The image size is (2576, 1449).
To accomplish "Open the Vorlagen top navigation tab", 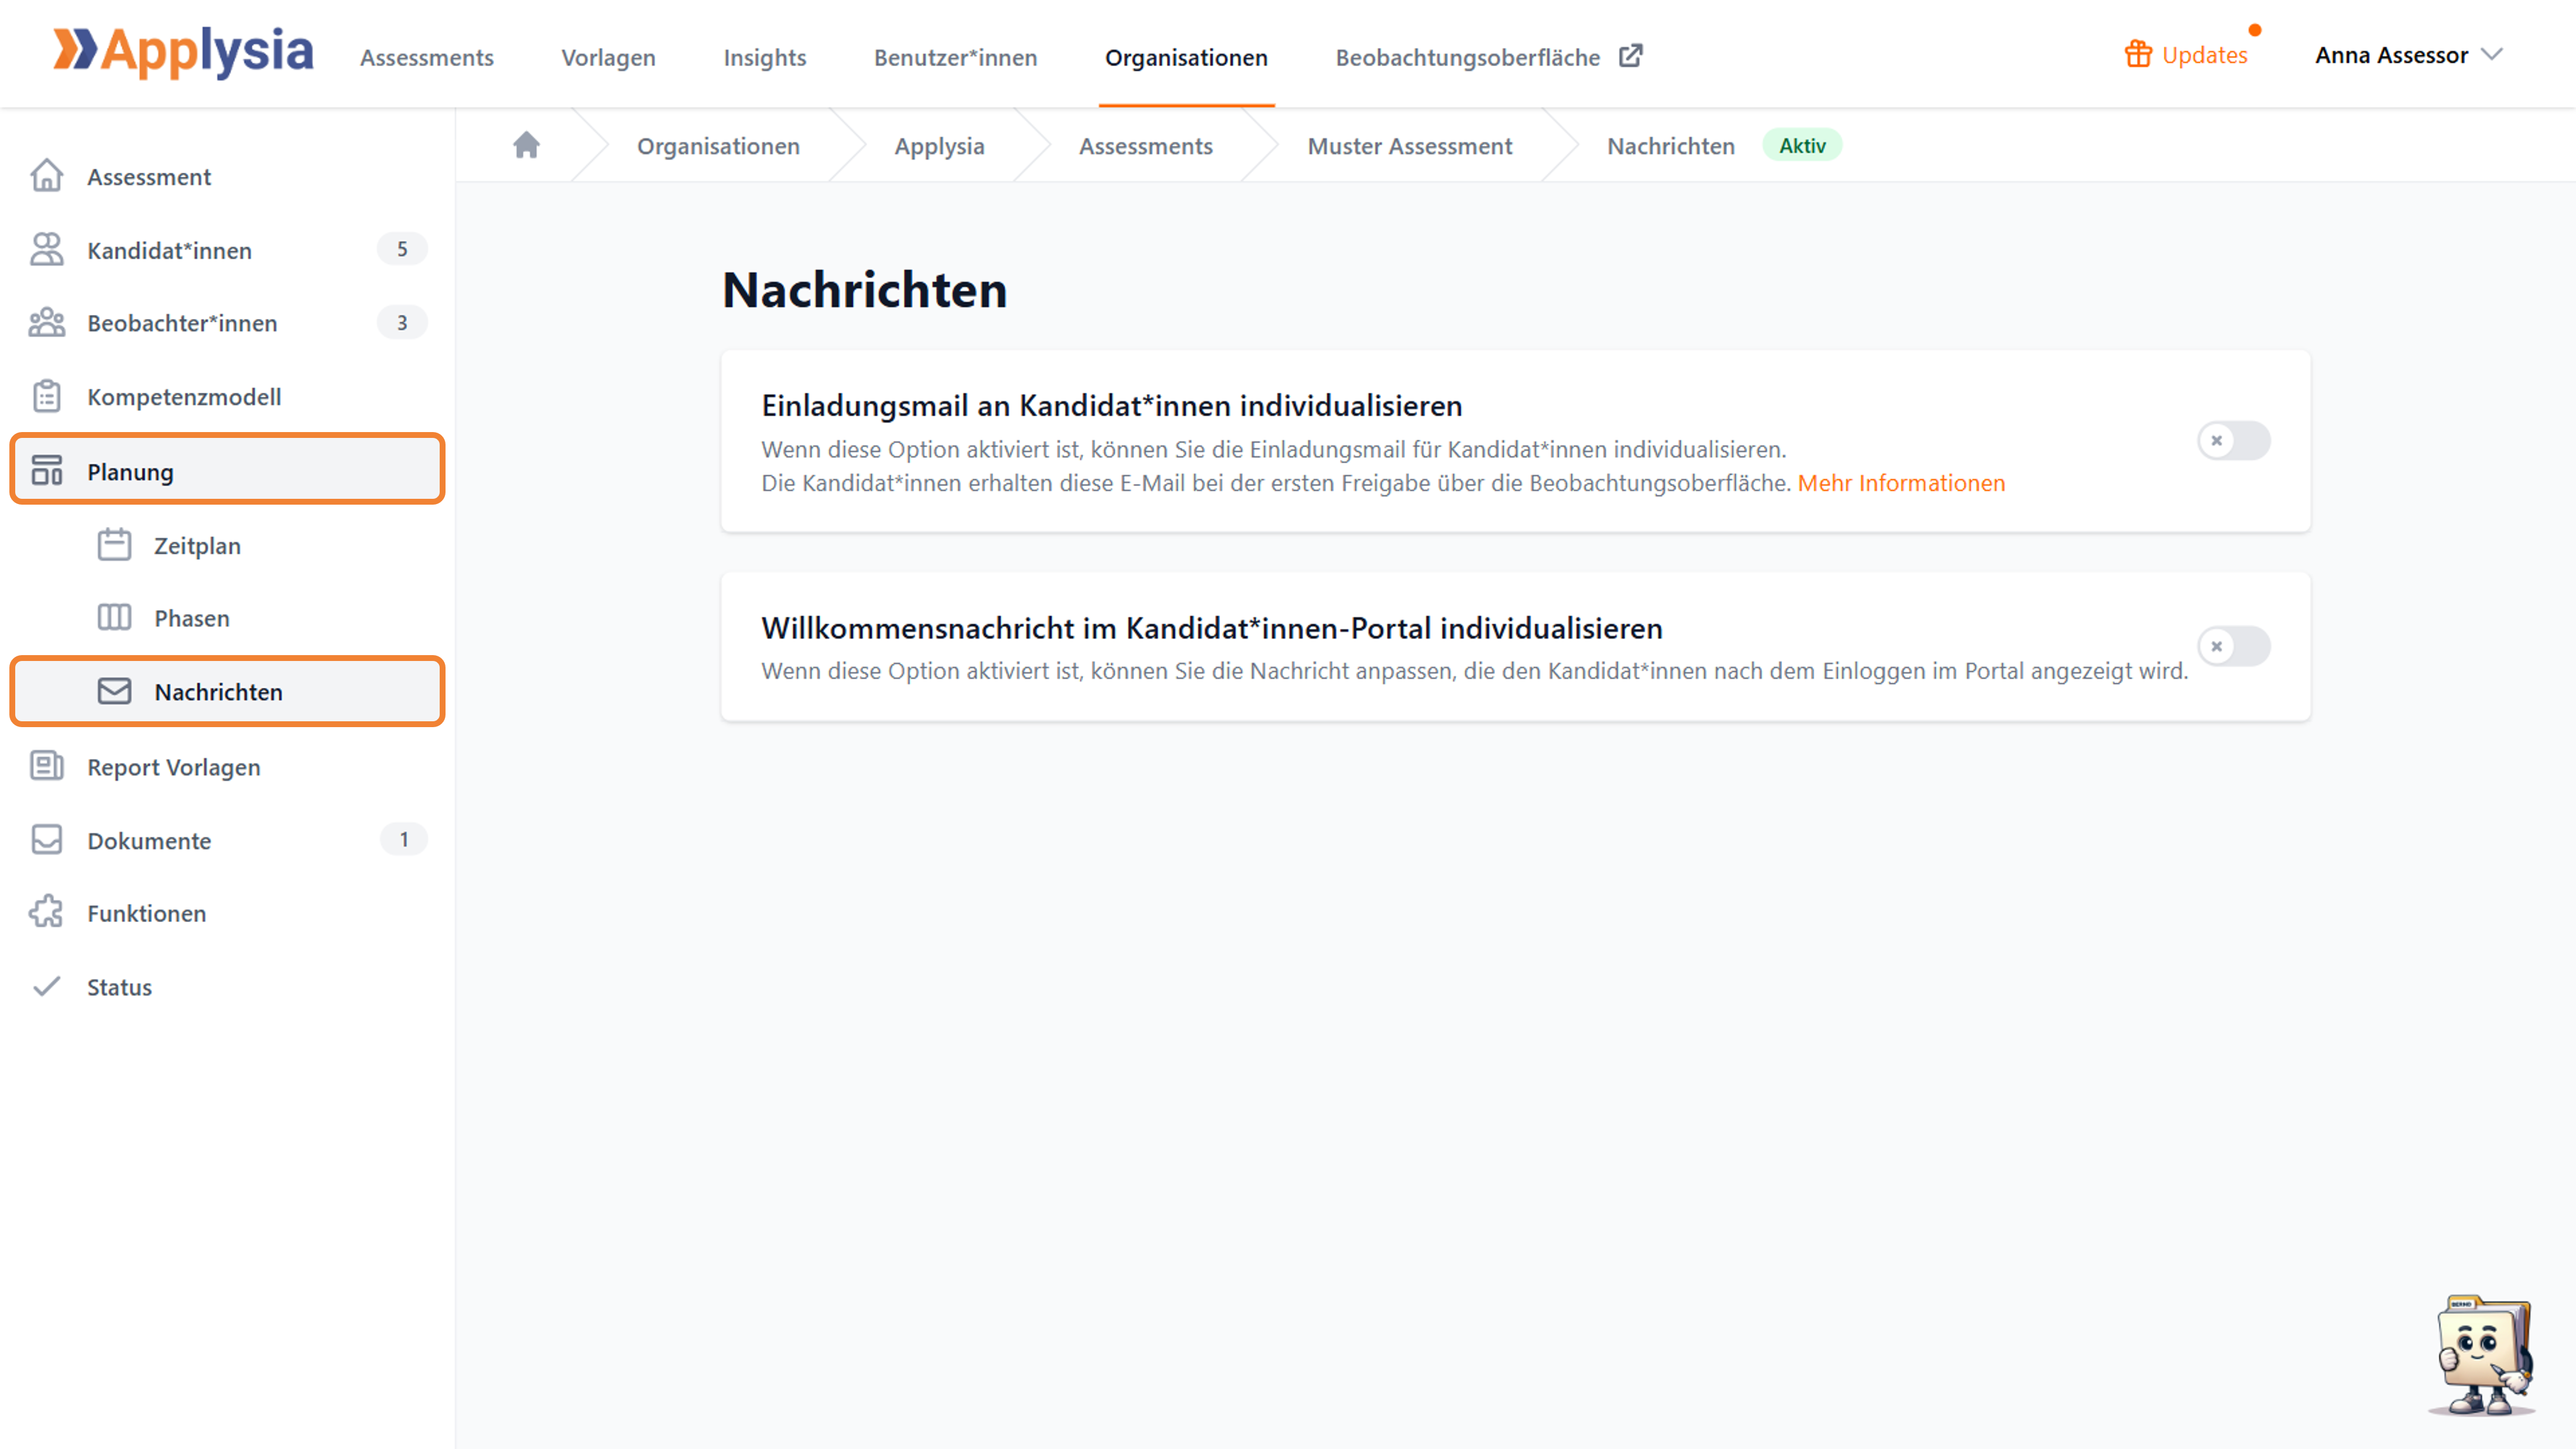I will [608, 58].
